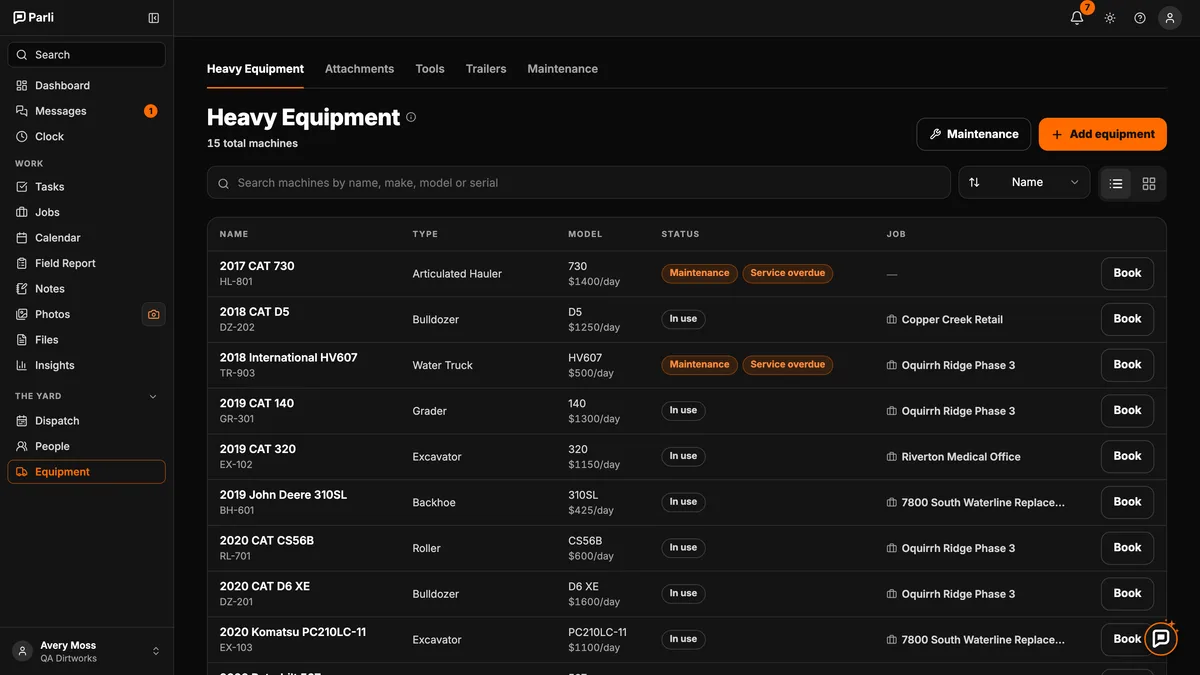
Task: Click the Maintenance button with wrench
Action: pos(974,134)
